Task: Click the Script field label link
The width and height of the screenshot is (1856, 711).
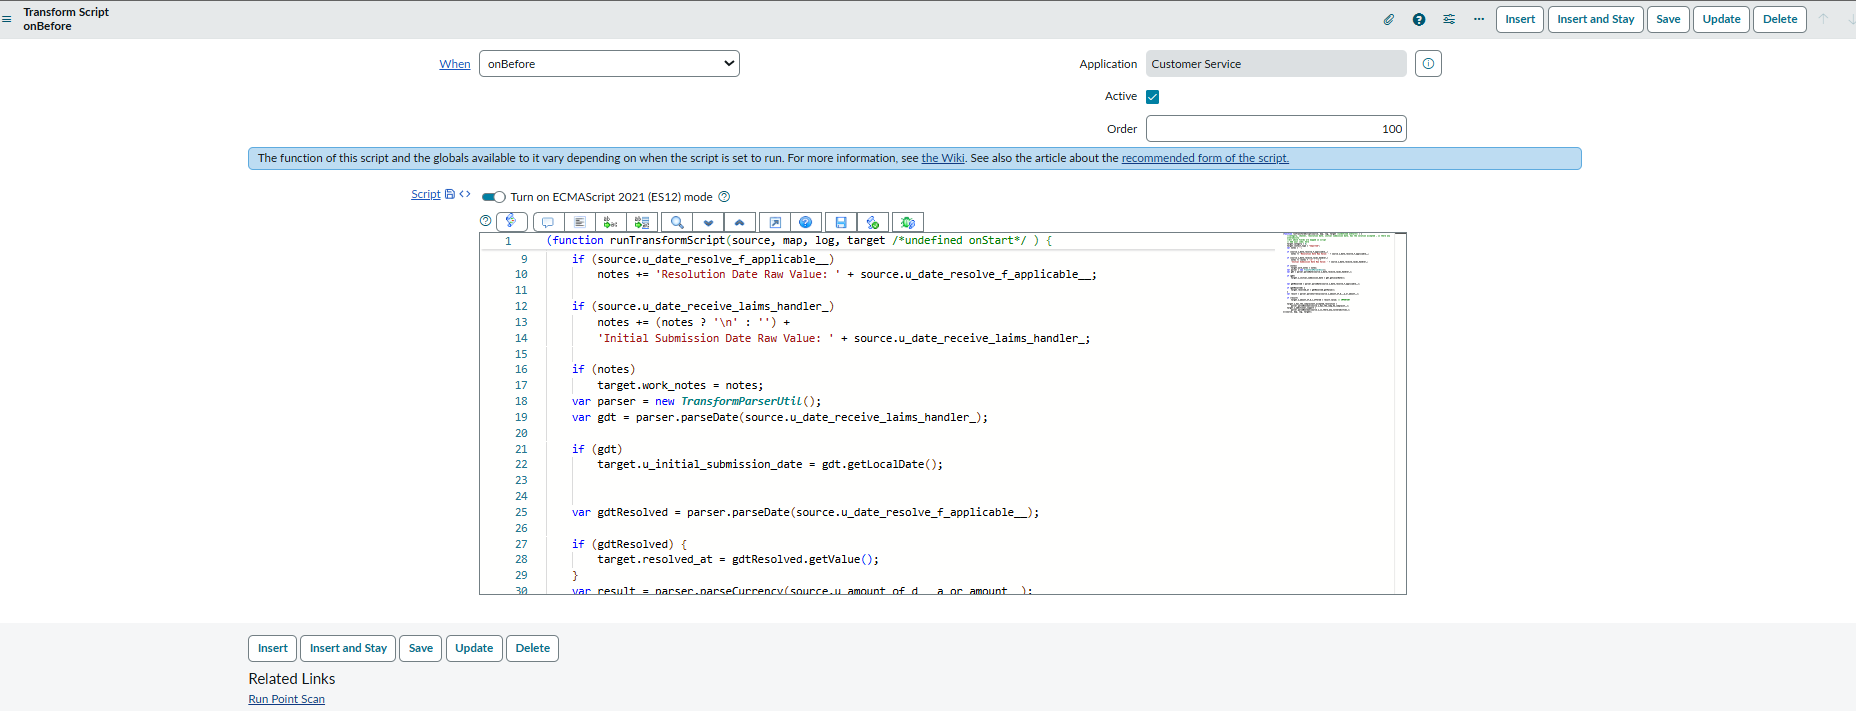Action: coord(426,194)
